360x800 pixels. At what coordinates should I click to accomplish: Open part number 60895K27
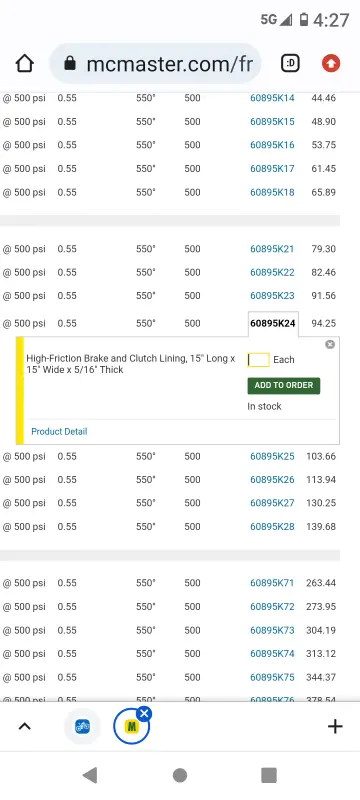272,503
